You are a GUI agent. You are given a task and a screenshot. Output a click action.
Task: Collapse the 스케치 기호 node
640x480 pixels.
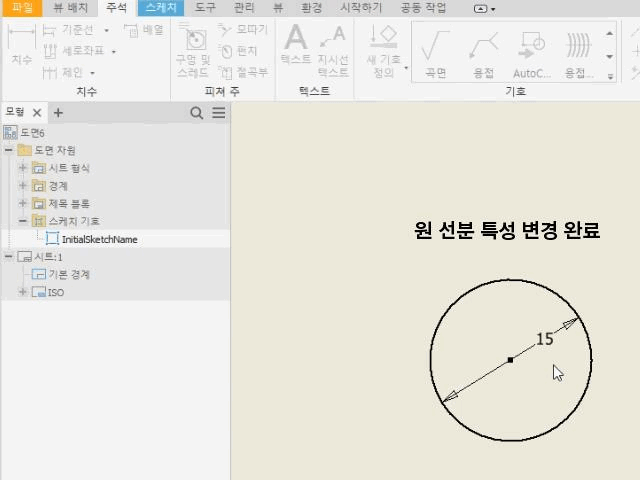tap(22, 221)
